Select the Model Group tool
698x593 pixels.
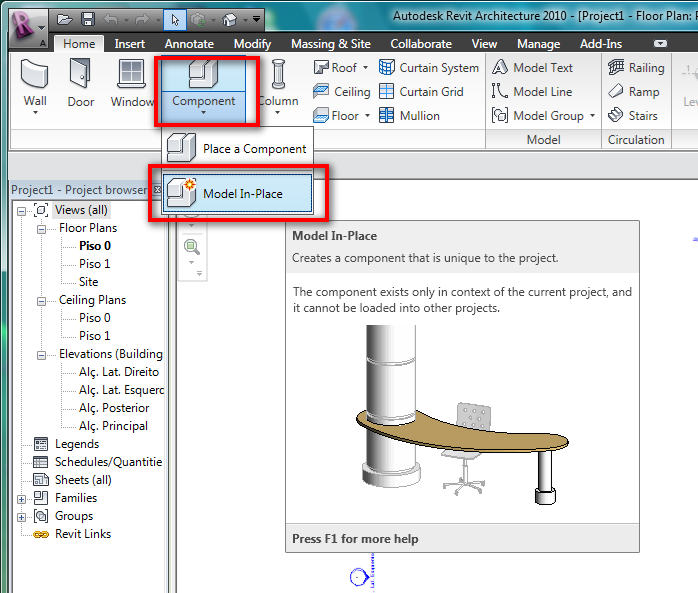click(x=538, y=116)
